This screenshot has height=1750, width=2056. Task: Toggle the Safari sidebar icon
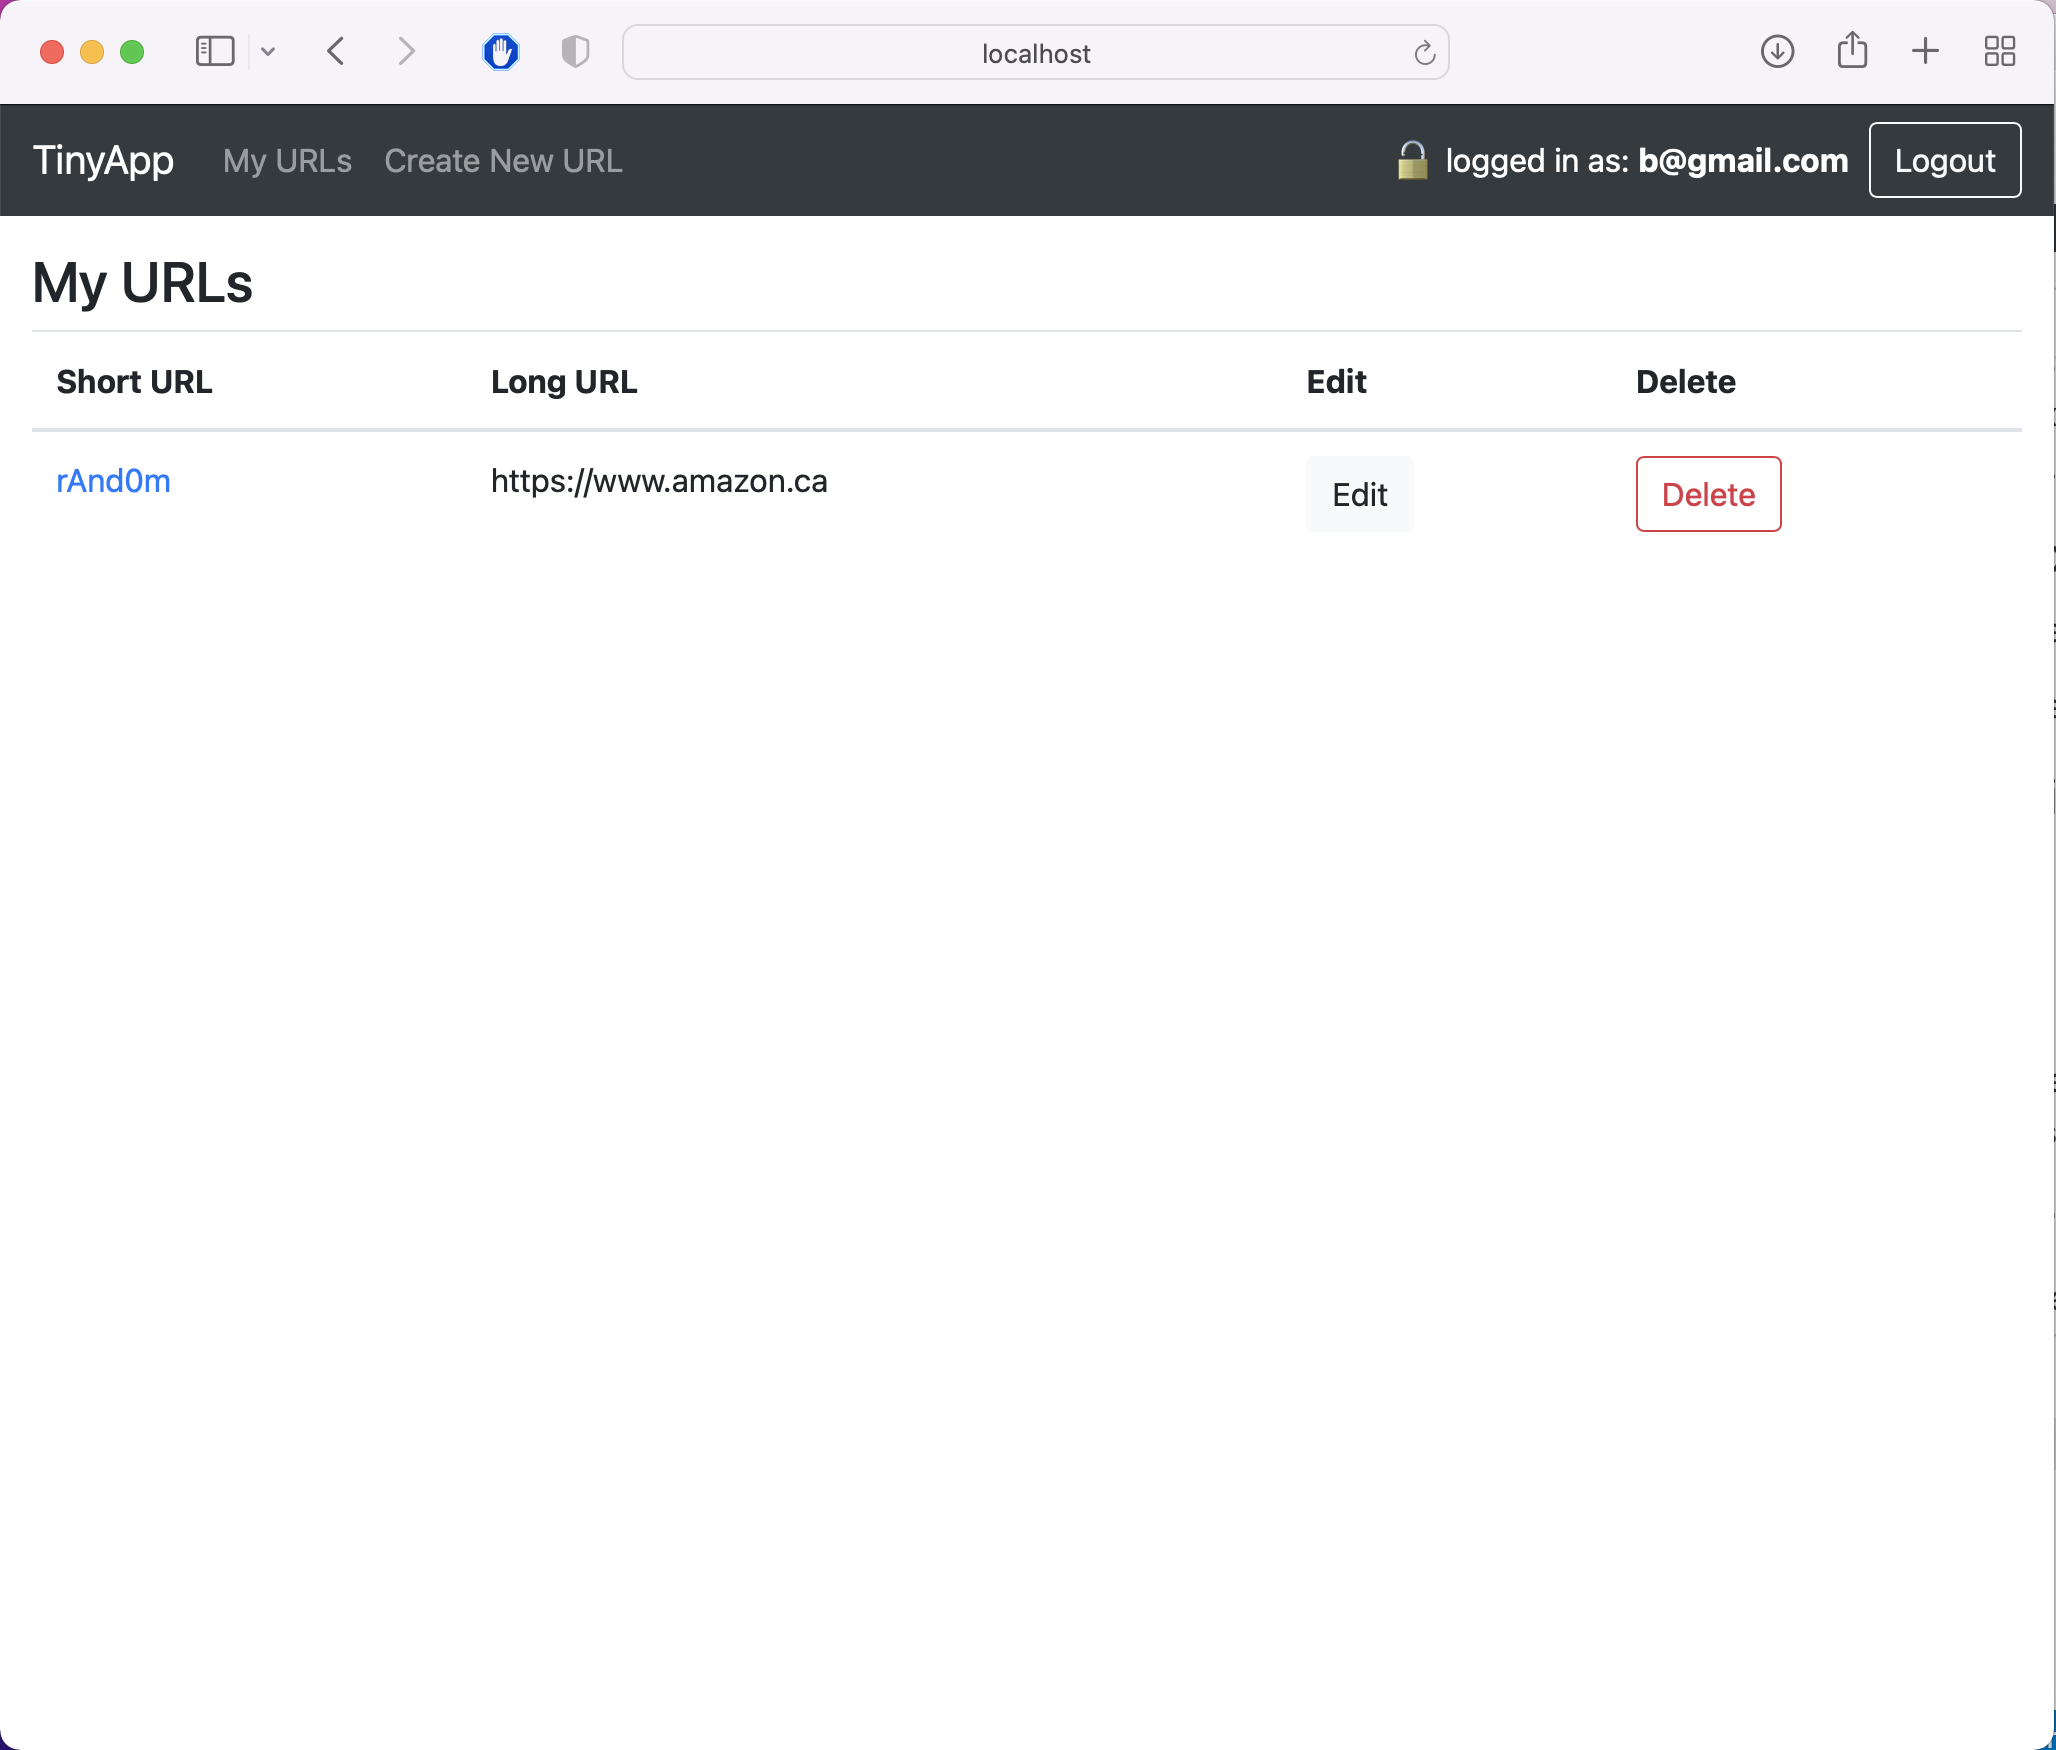(214, 52)
